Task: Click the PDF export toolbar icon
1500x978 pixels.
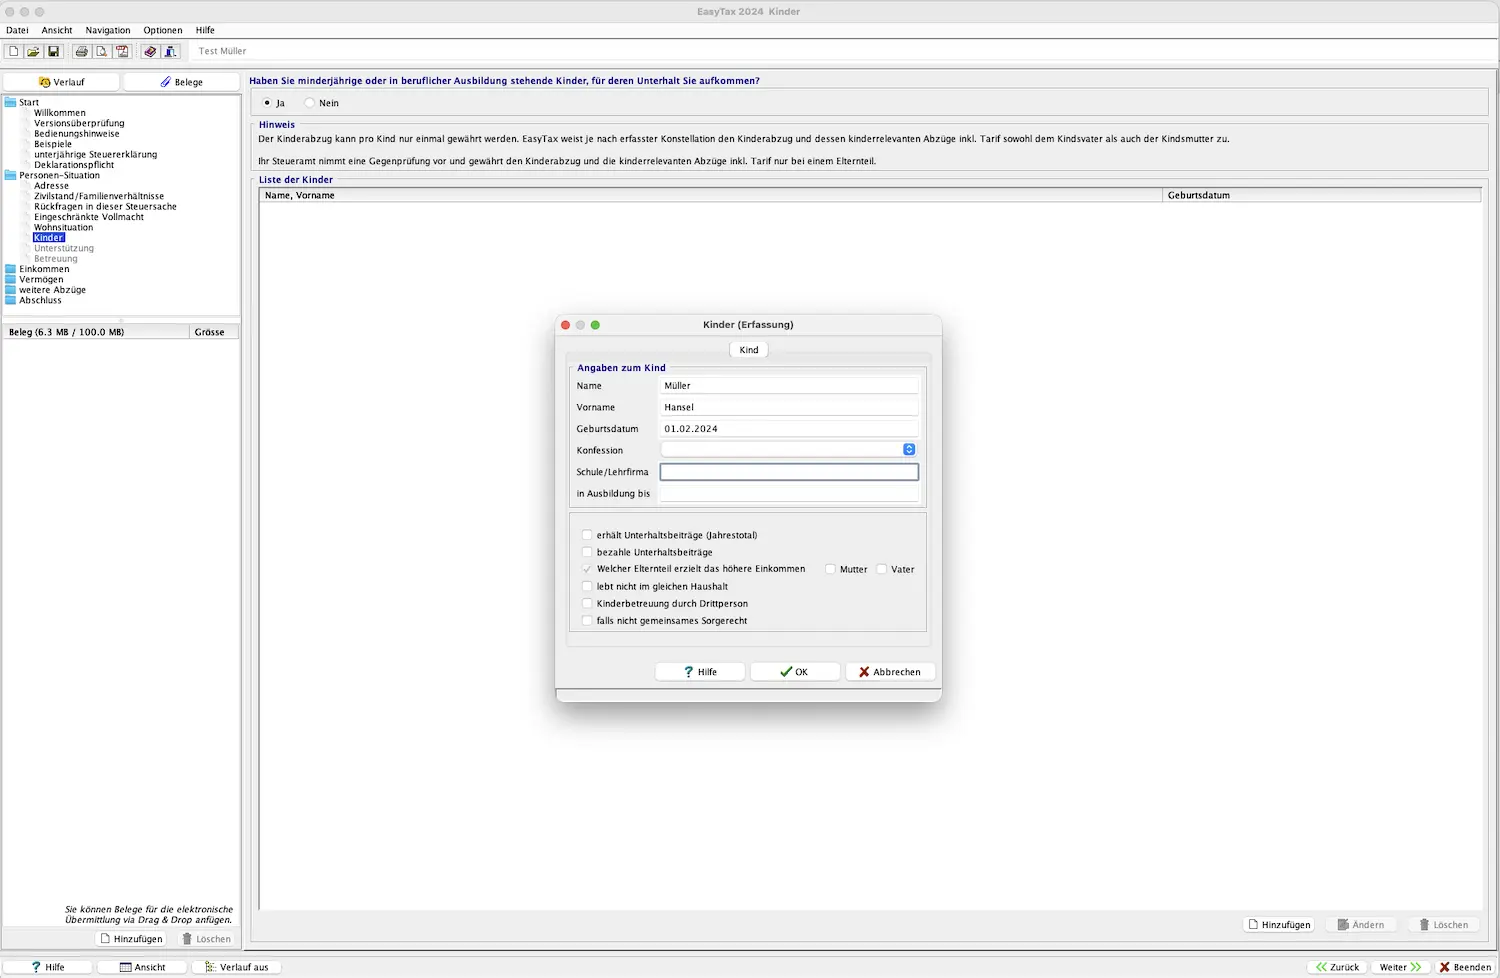Action: (122, 51)
